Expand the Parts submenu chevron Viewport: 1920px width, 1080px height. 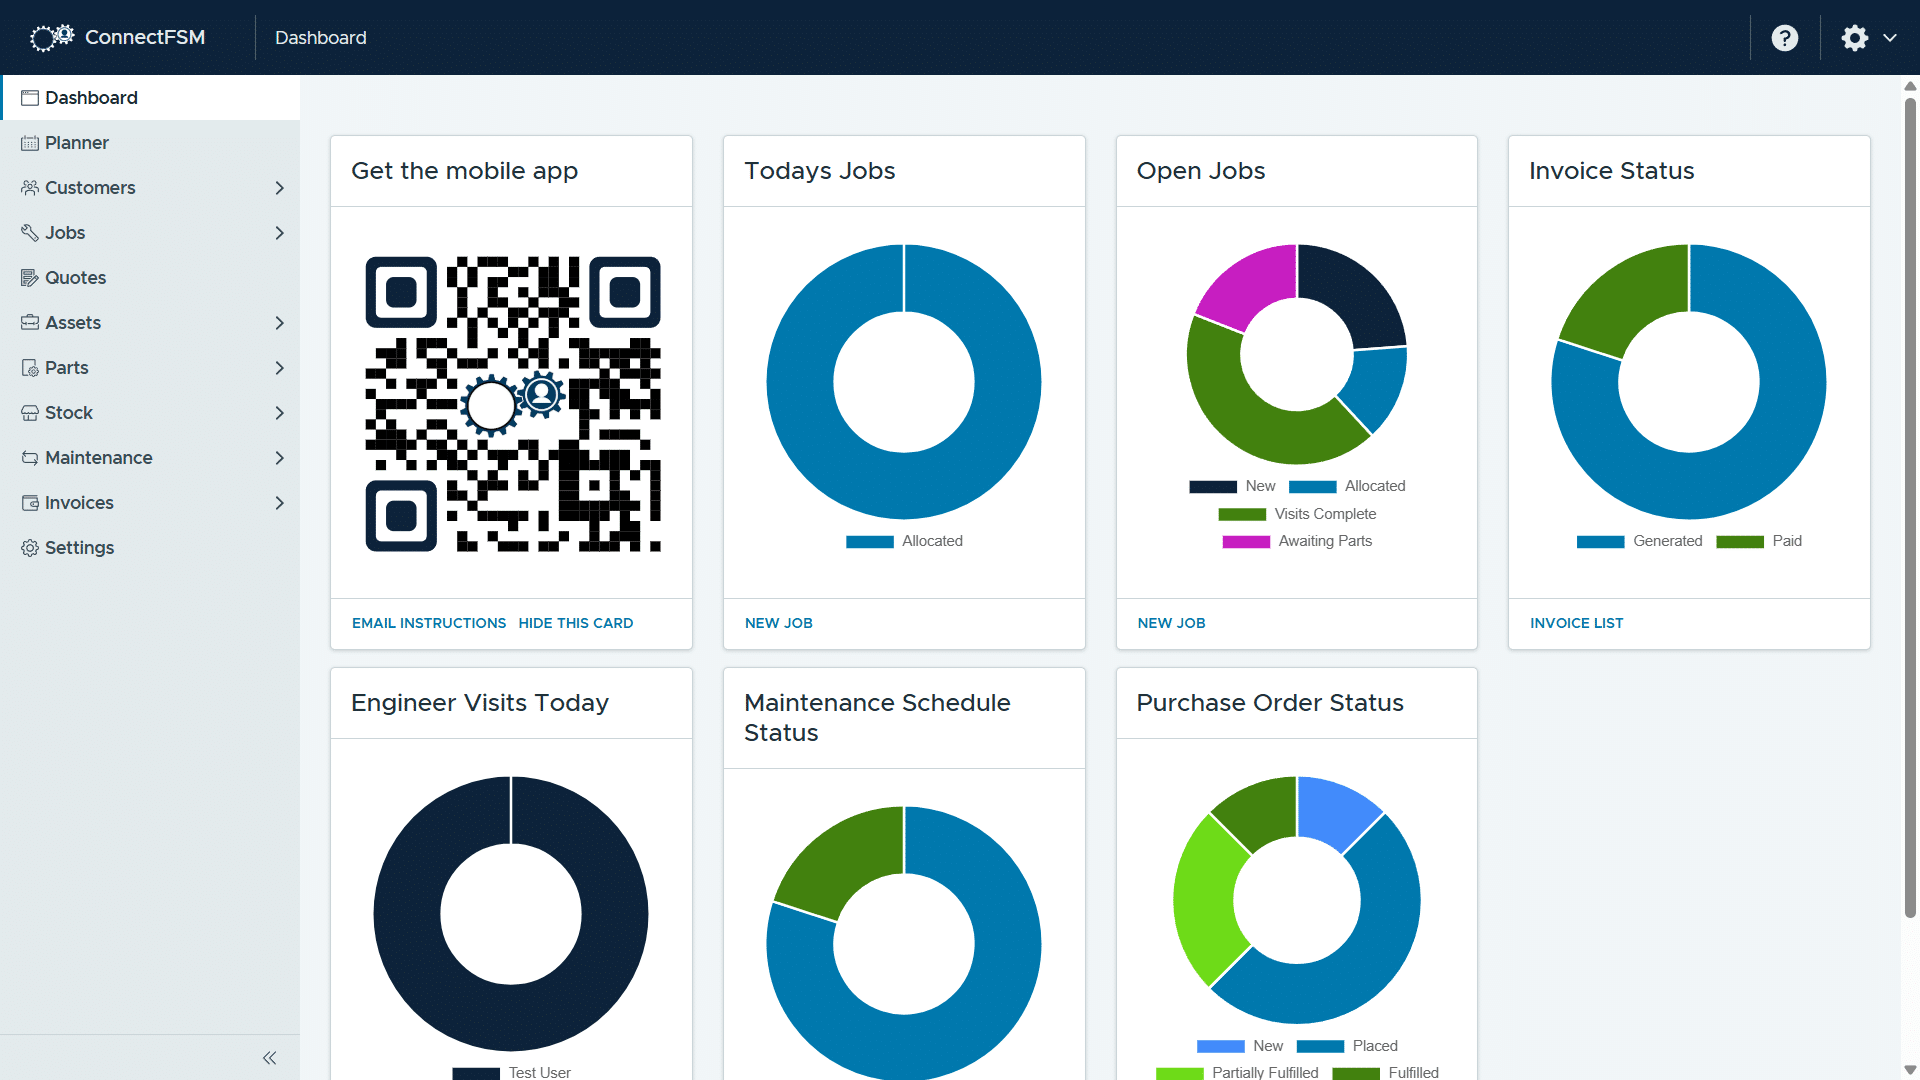[280, 368]
